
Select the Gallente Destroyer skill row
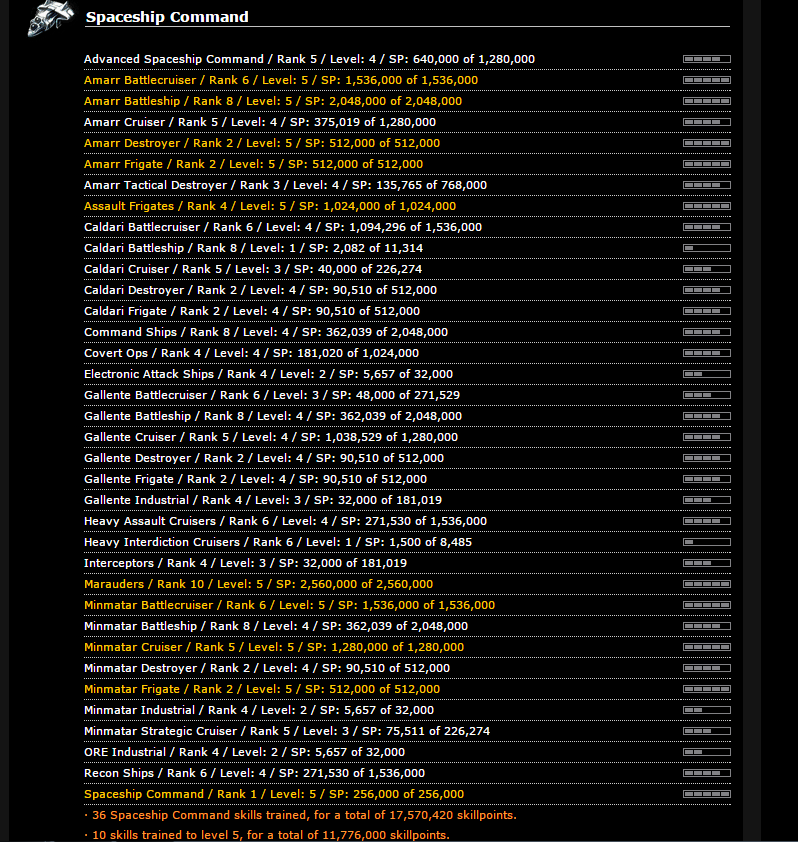[x=407, y=458]
